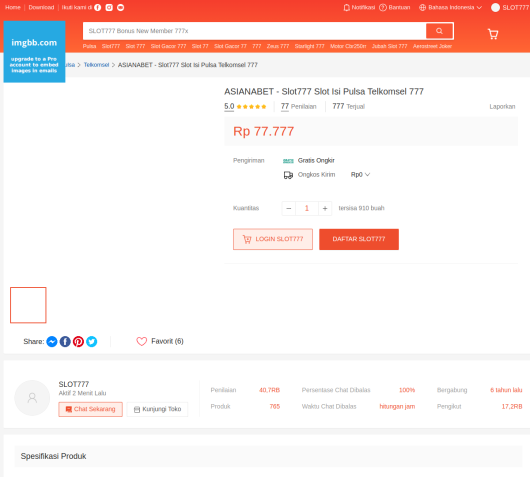Viewport: 530px width, 477px height.
Task: Expand the Ongkos Kirim Rp0 dropdown
Action: tap(360, 175)
